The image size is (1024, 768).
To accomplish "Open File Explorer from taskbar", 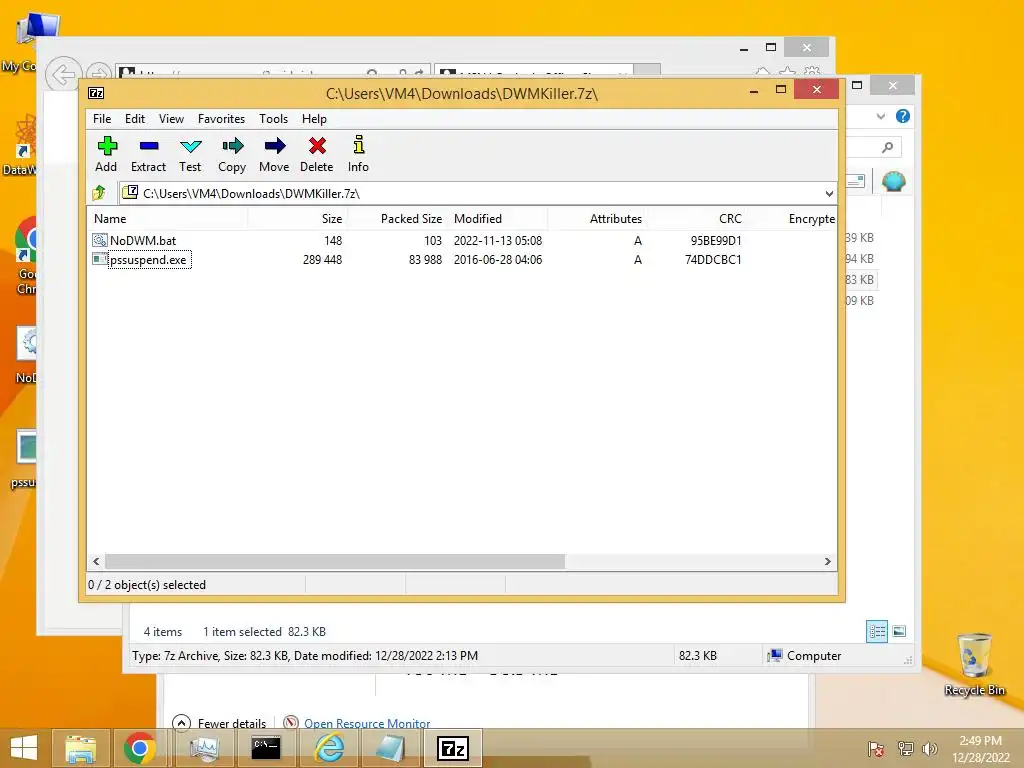I will point(80,748).
